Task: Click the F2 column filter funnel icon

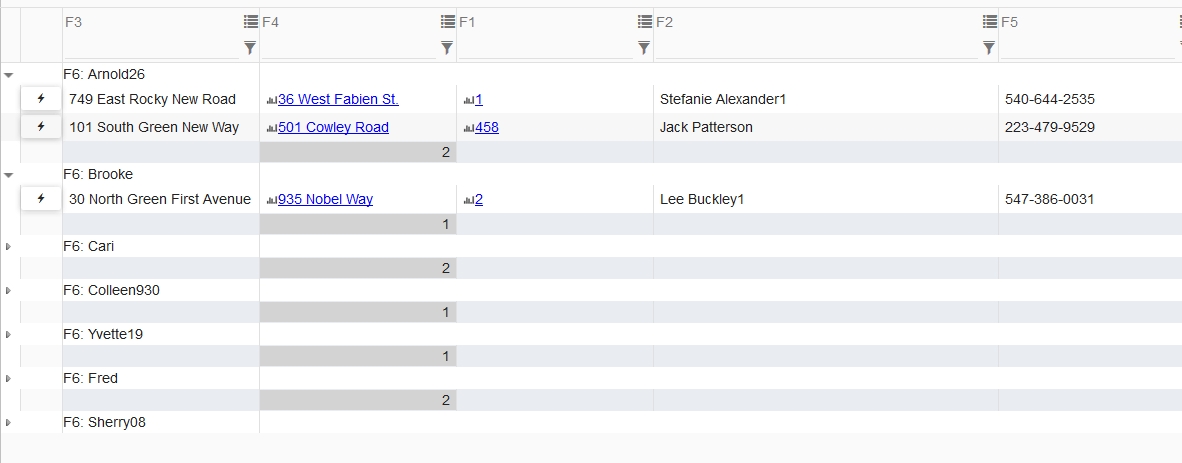Action: click(989, 48)
